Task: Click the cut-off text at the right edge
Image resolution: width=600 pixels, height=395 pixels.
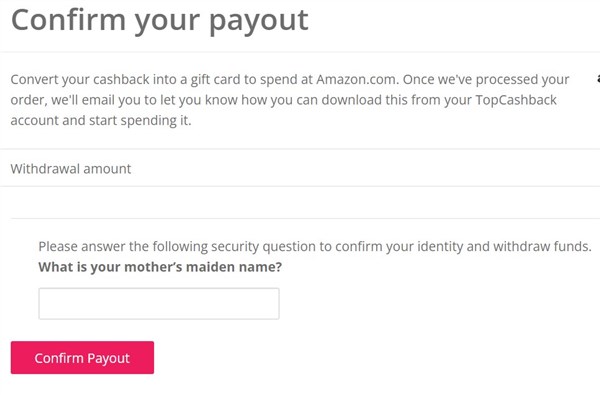Action: tap(598, 80)
